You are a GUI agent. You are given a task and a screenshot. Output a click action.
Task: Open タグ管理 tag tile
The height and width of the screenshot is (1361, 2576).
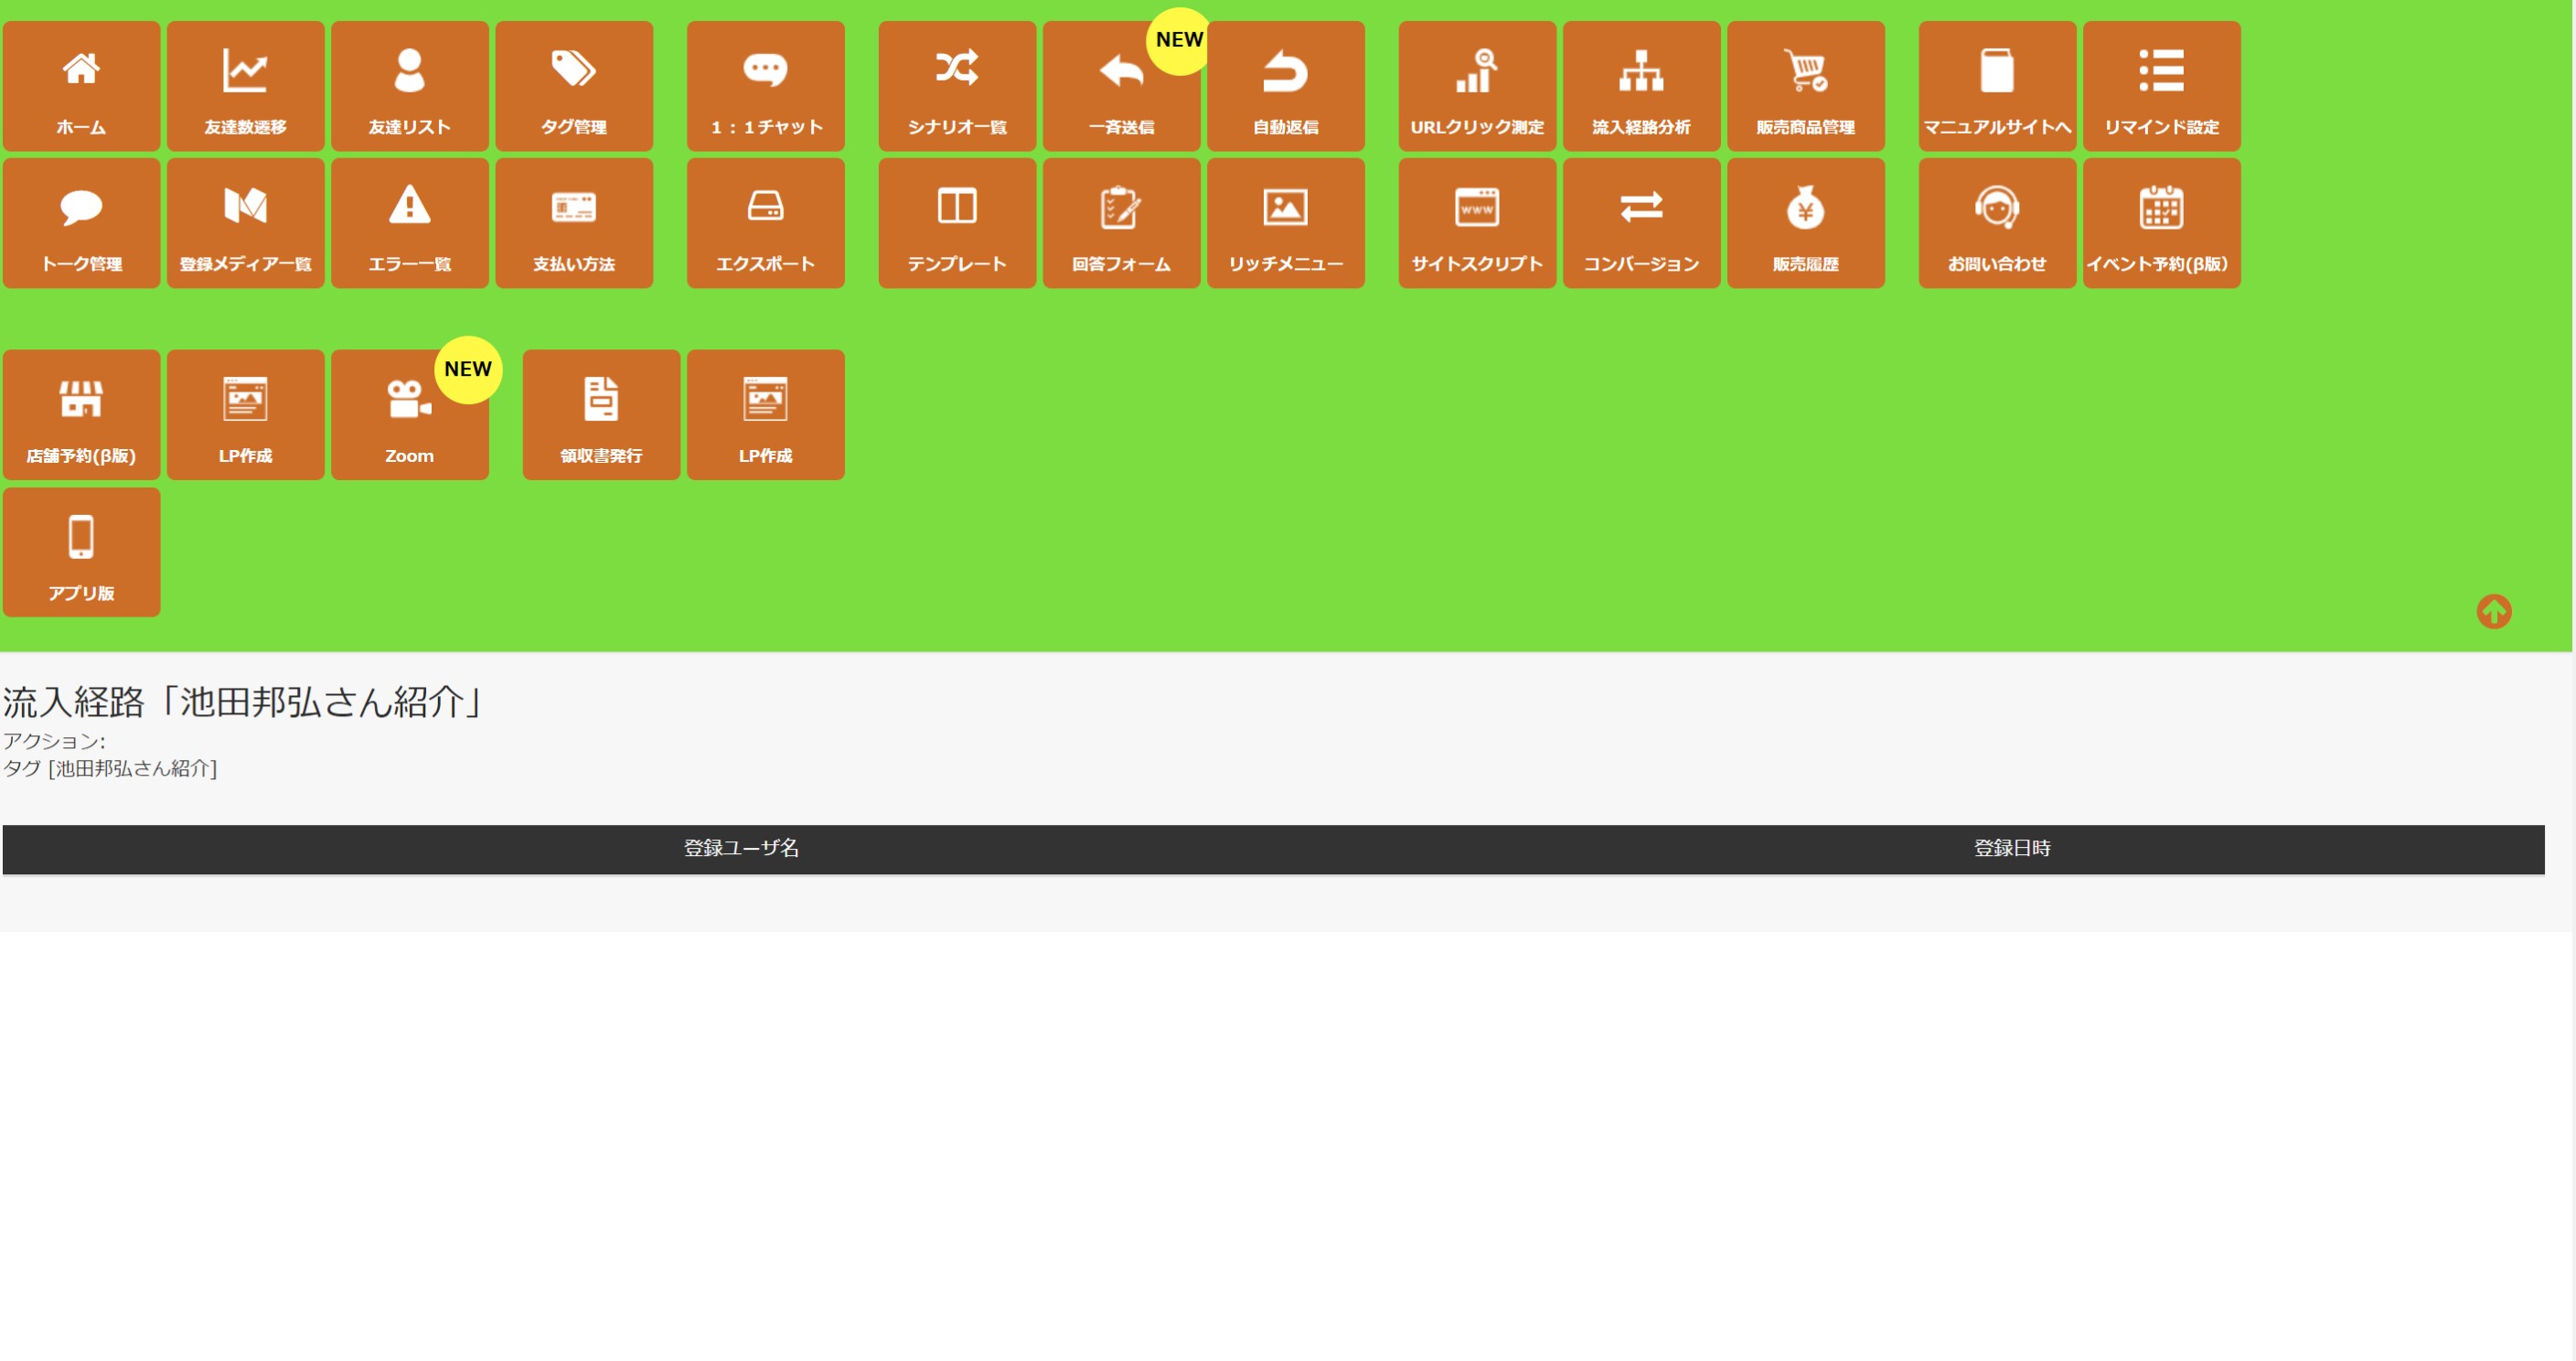pos(573,86)
